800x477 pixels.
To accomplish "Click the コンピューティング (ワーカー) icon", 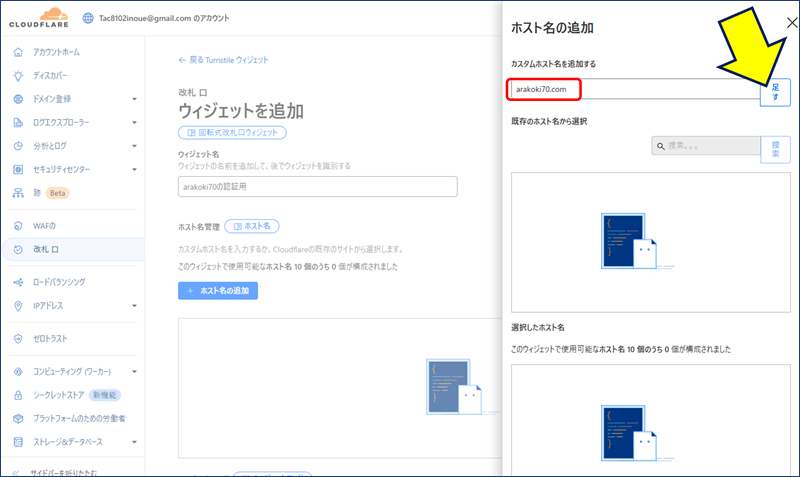I will coord(18,371).
